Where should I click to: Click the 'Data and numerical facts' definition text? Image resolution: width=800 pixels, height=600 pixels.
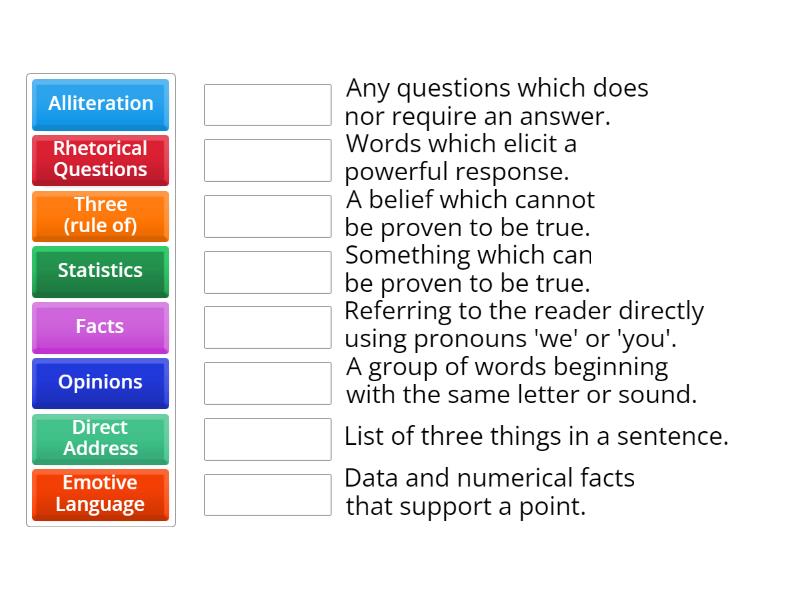pos(490,492)
